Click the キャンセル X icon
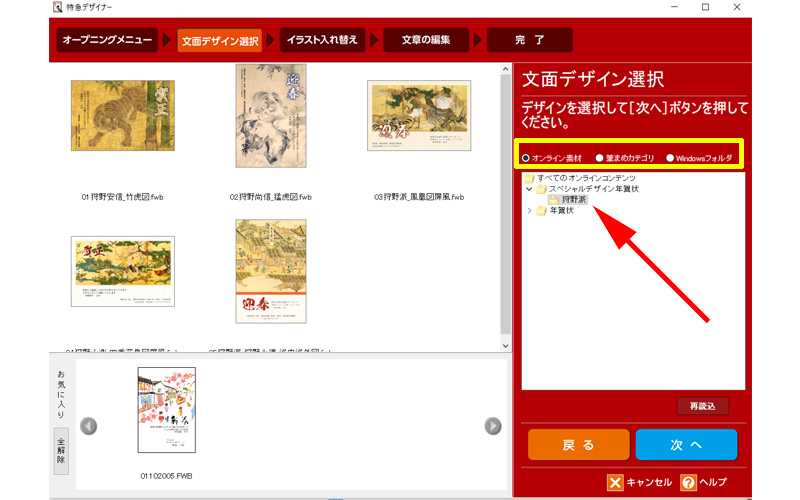Screen dimensions: 800x500 click(x=615, y=482)
